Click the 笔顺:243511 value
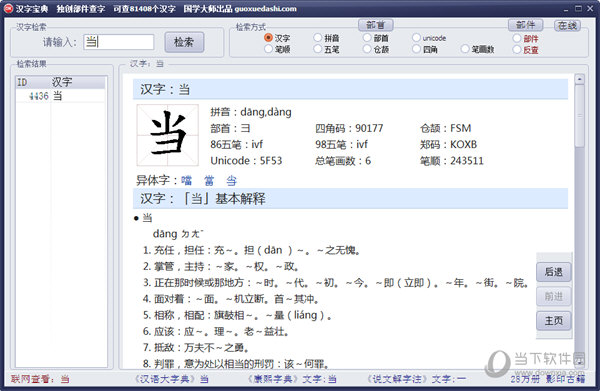 tap(452, 160)
